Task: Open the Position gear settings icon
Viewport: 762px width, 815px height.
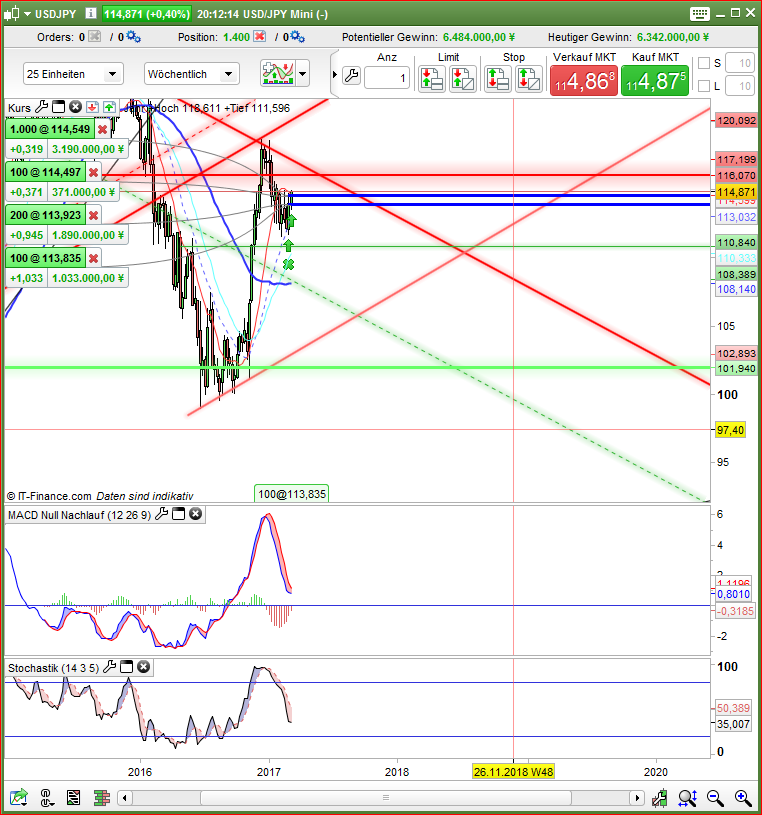Action: 298,36
